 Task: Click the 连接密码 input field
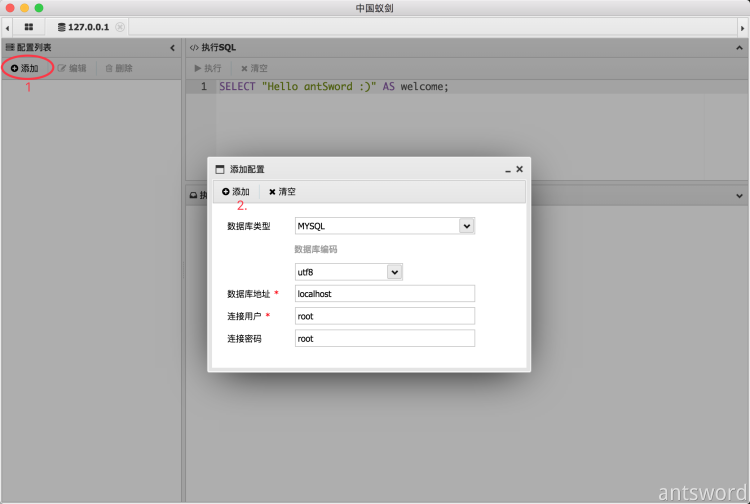point(384,339)
